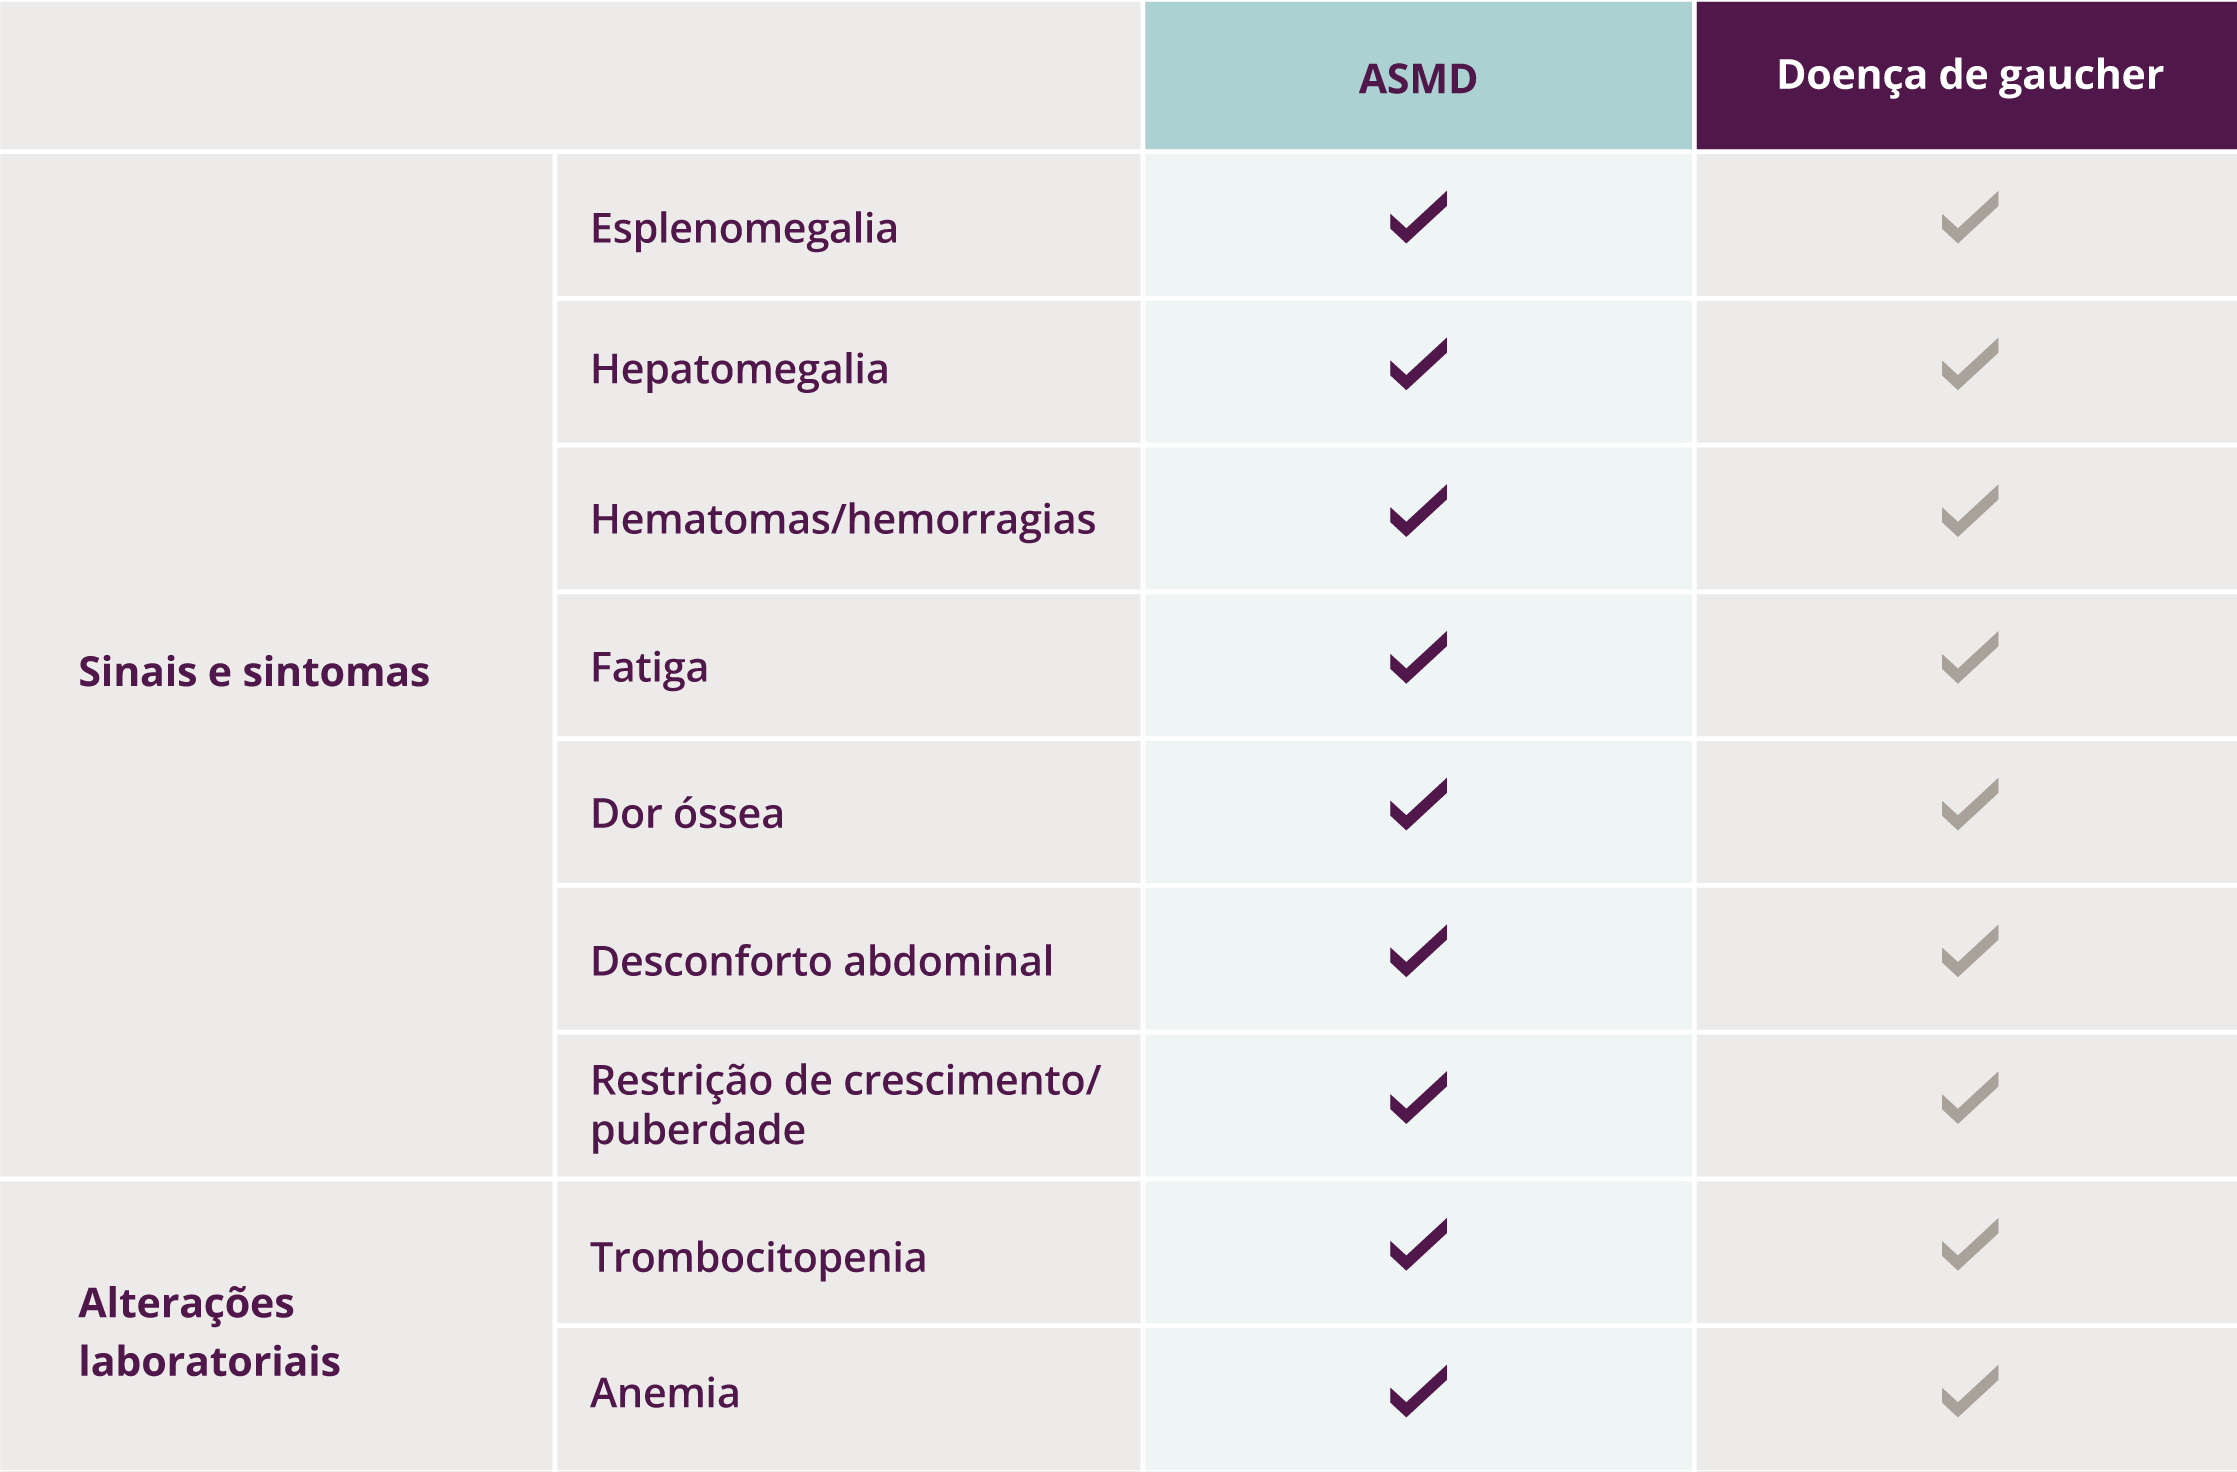
Task: Click the Hematomas/hemorragias row label
Action: tap(843, 520)
